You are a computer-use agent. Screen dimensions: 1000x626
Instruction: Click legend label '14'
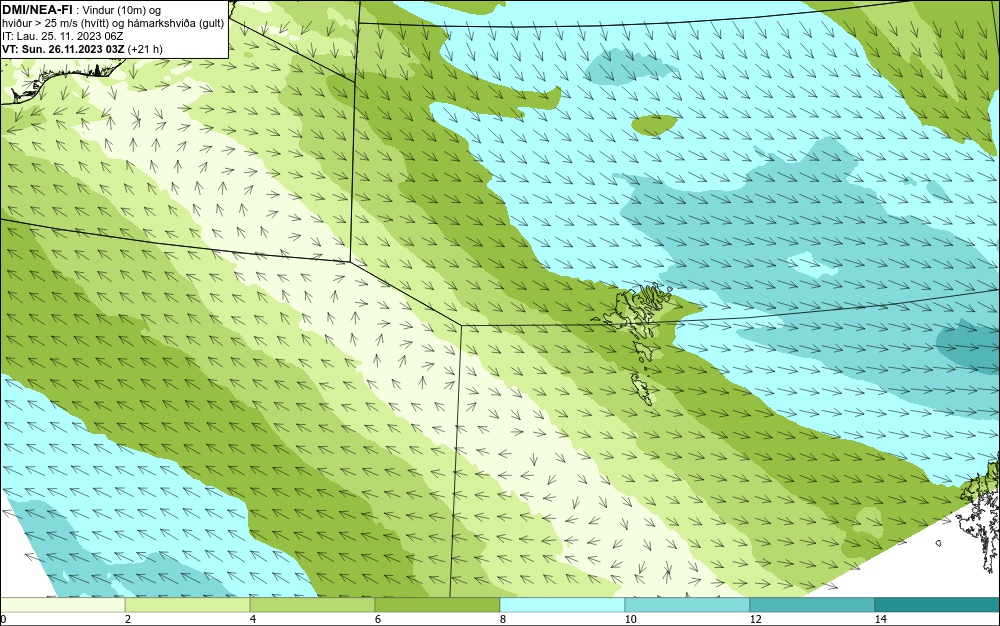click(881, 619)
